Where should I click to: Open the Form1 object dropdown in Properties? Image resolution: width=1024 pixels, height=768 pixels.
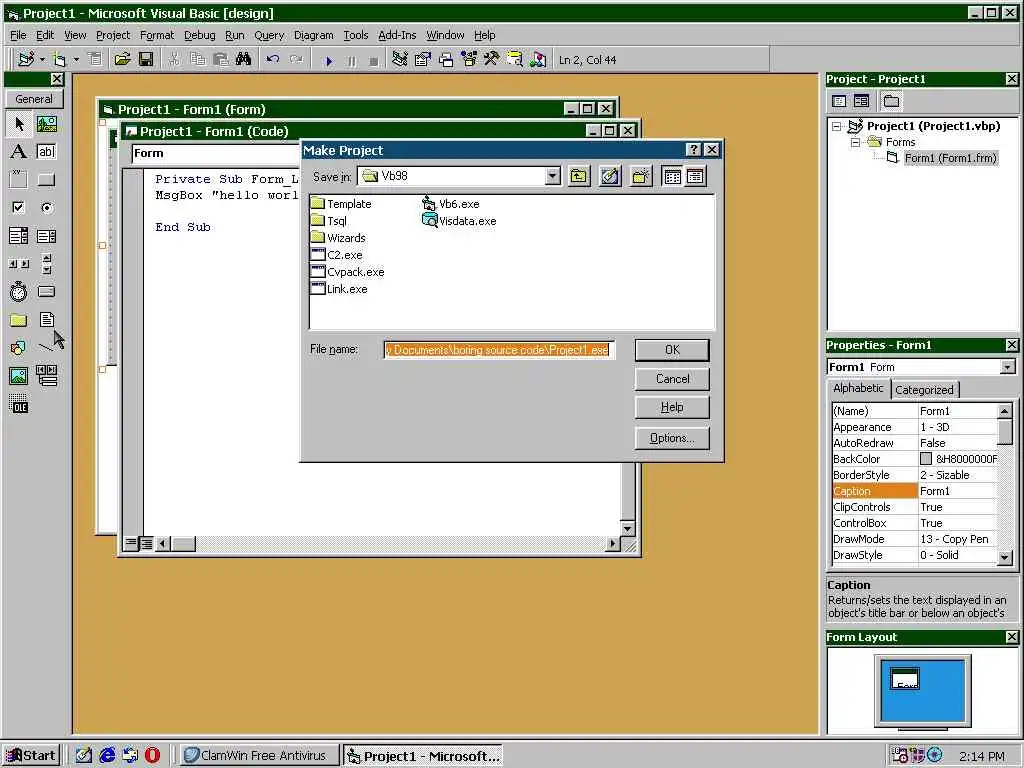[x=1008, y=367]
